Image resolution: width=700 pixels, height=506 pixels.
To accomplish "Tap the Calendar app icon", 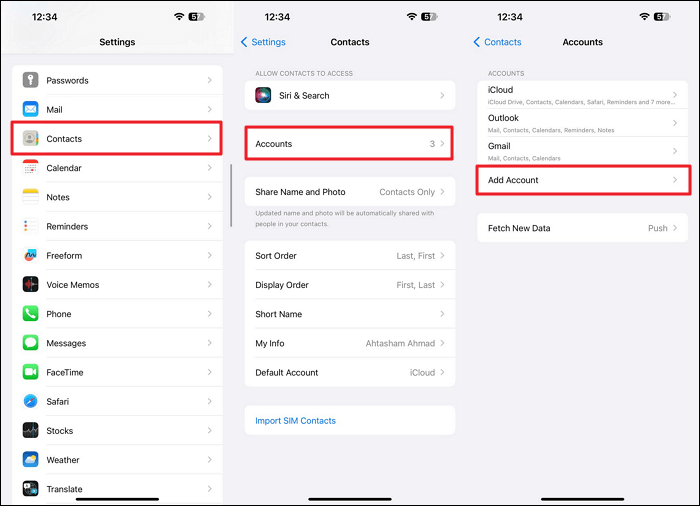I will click(30, 168).
